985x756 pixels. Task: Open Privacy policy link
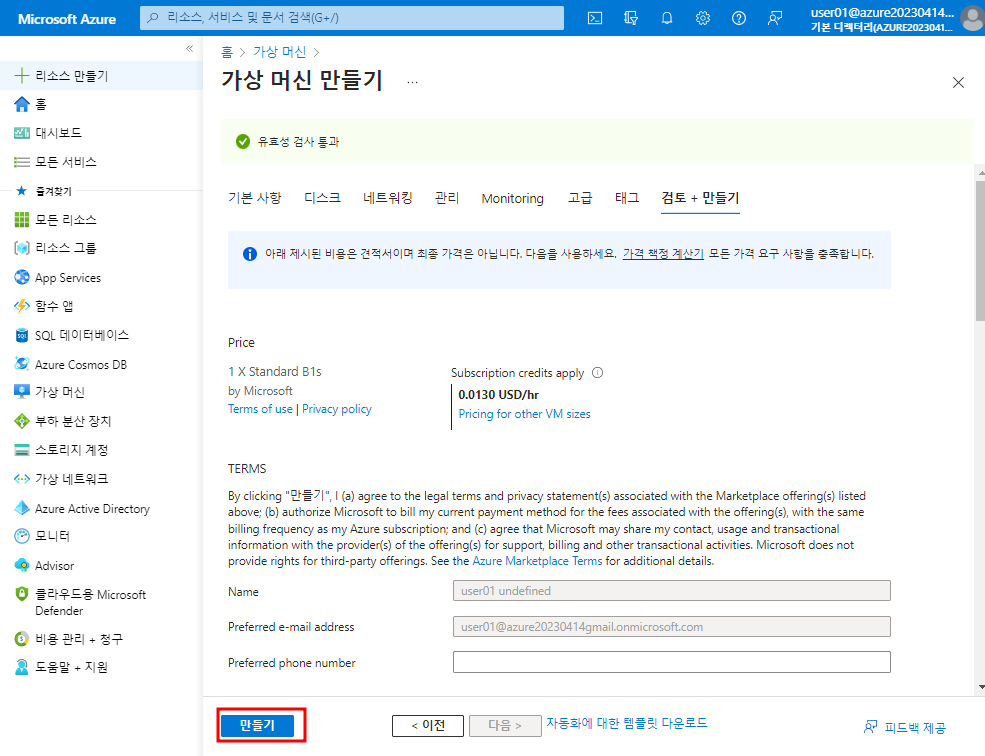pos(337,409)
